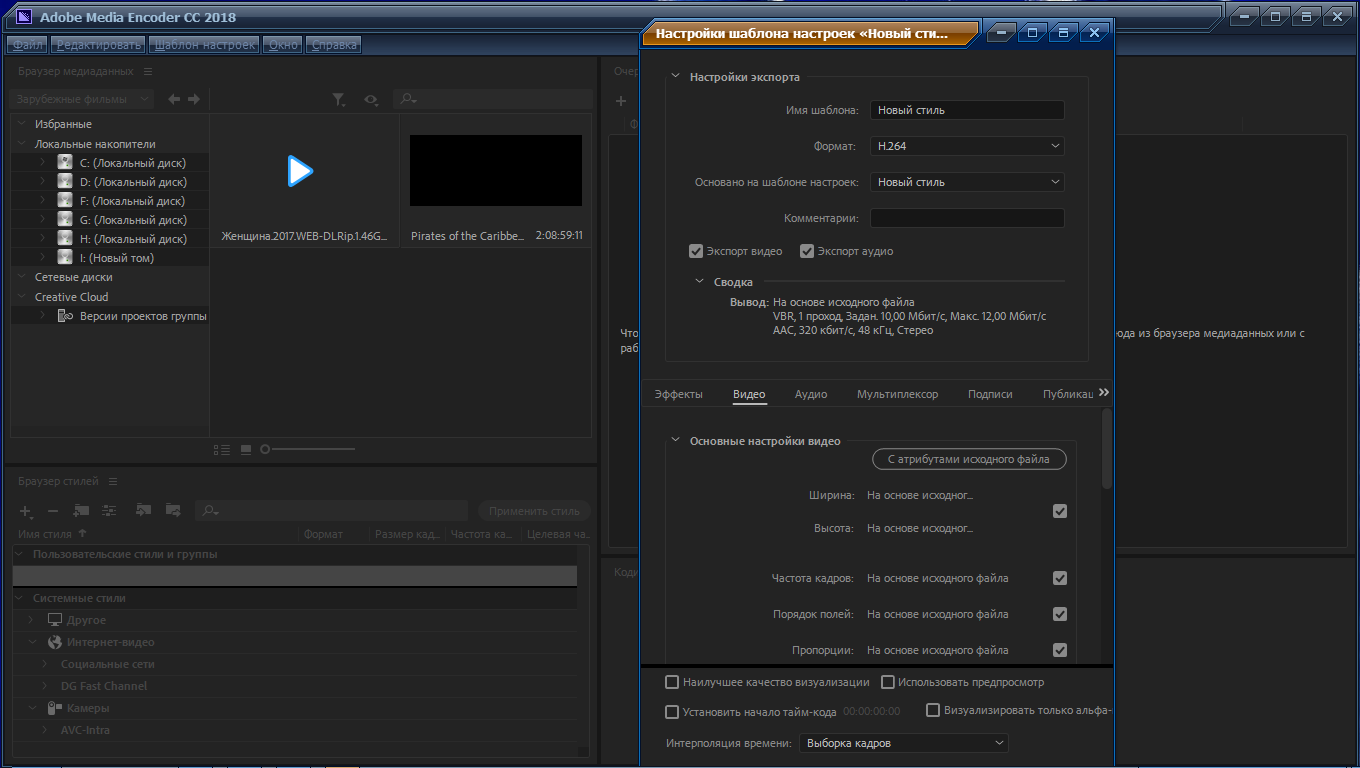Open the Основано на шаблоне настроек dropdown
Screen dimensions: 1360x768
click(x=967, y=182)
